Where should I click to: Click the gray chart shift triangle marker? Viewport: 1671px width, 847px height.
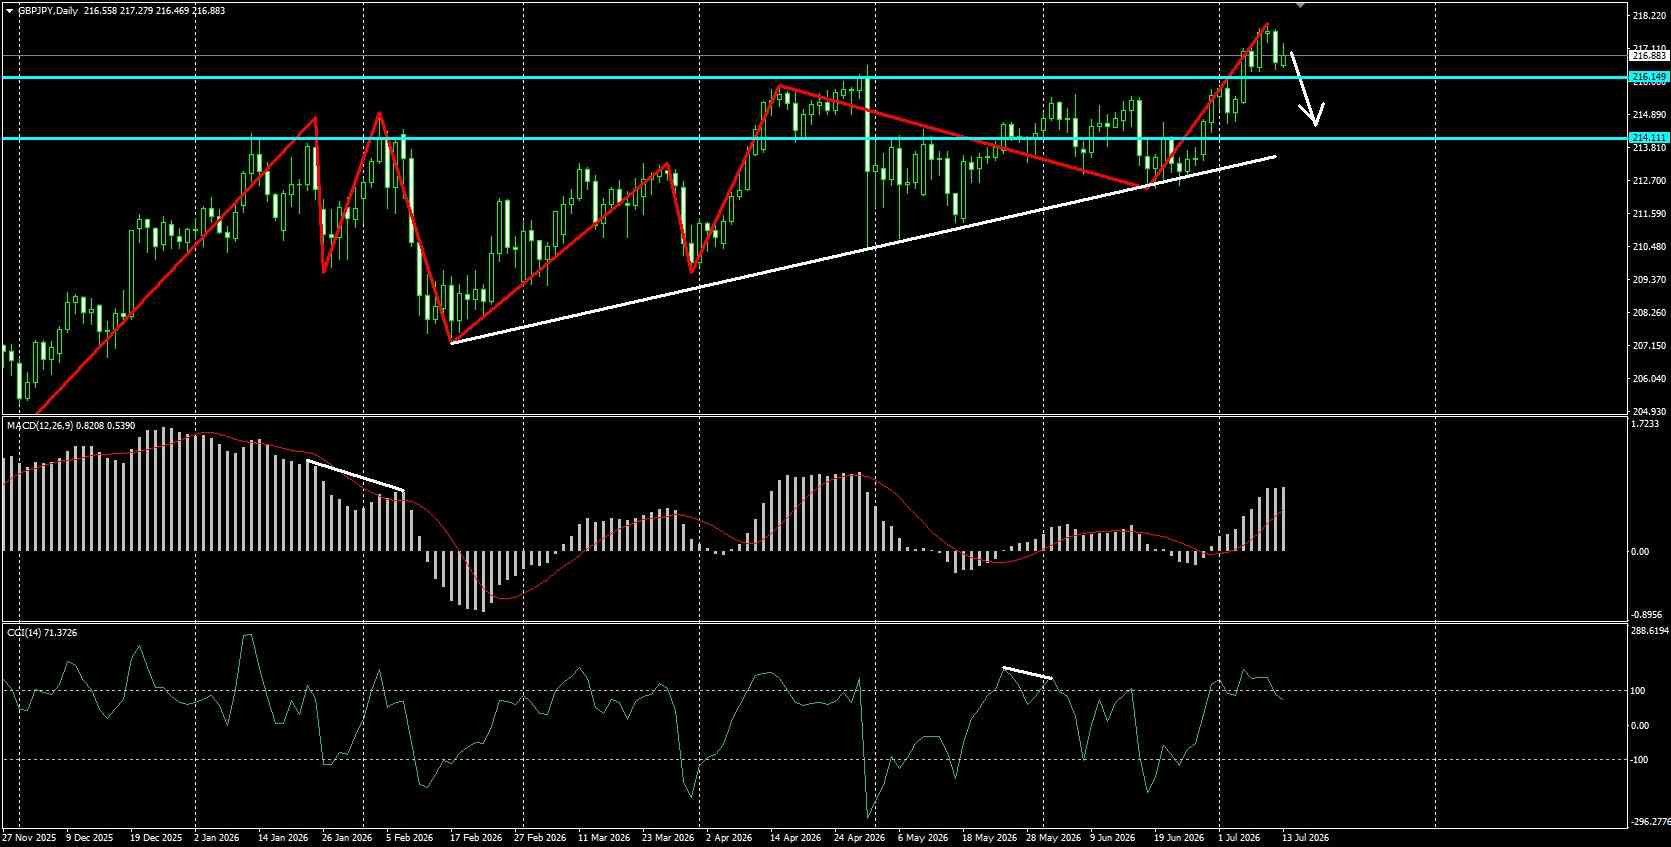tap(1301, 4)
